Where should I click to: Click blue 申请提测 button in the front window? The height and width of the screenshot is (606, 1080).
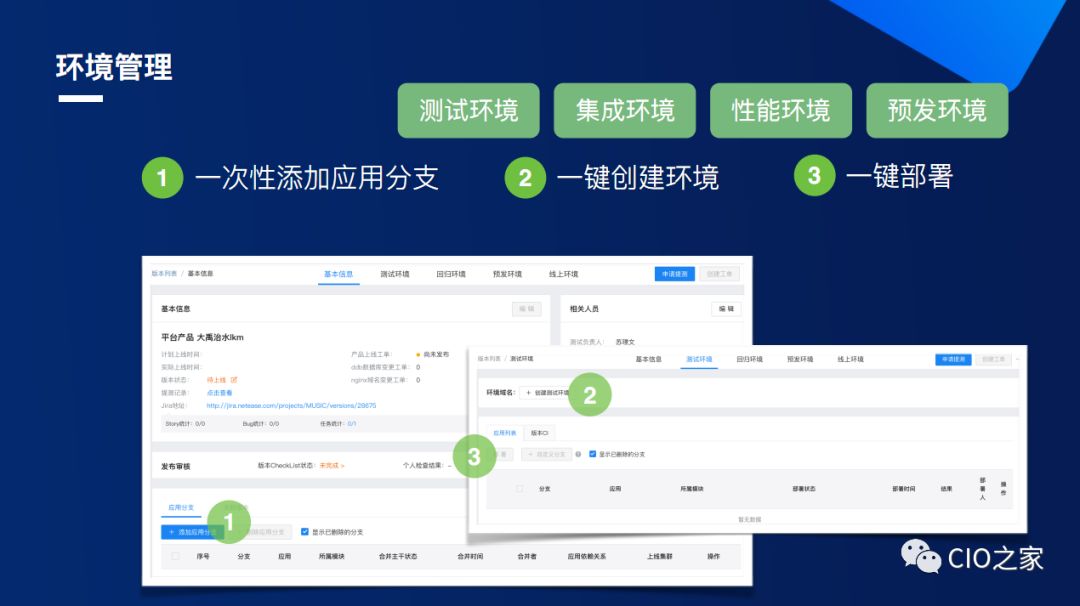[953, 359]
